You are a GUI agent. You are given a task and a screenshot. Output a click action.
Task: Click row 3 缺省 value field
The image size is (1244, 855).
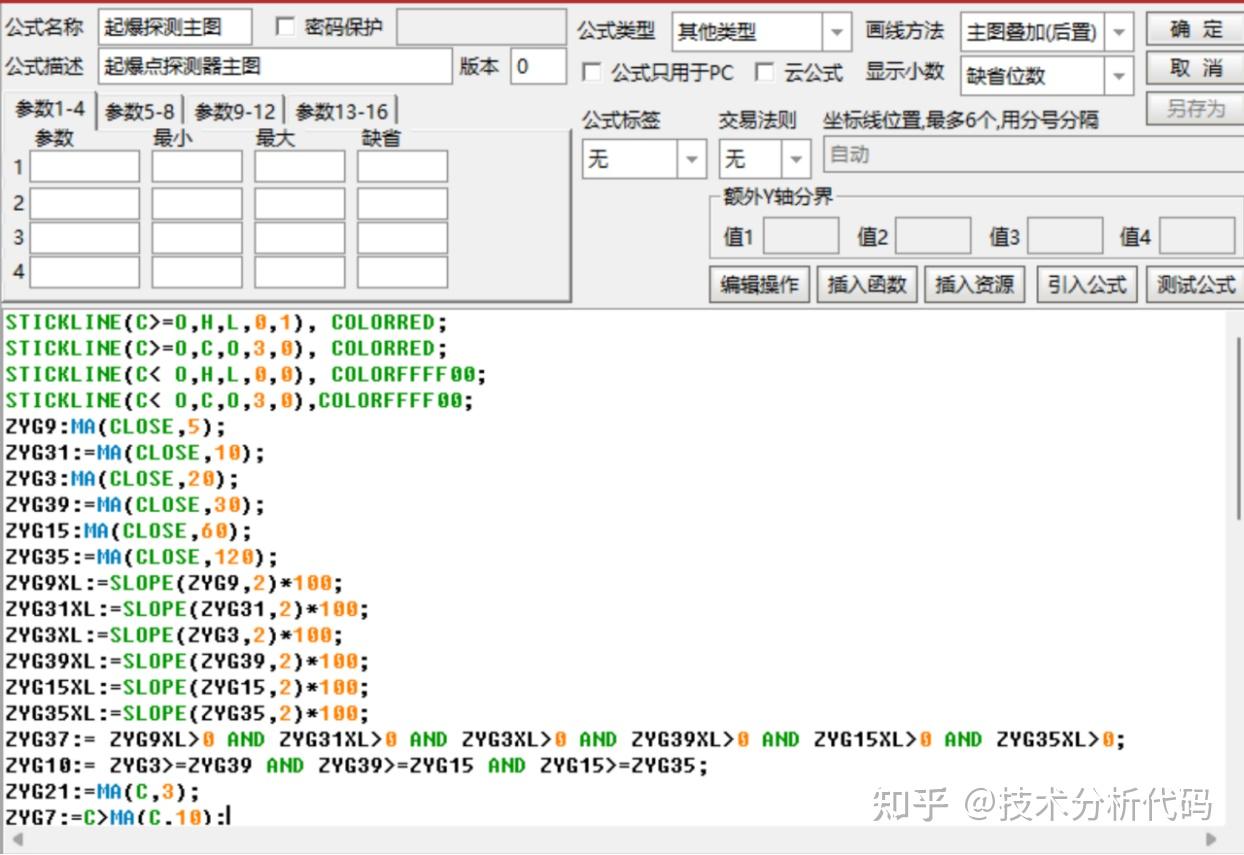pyautogui.click(x=402, y=238)
